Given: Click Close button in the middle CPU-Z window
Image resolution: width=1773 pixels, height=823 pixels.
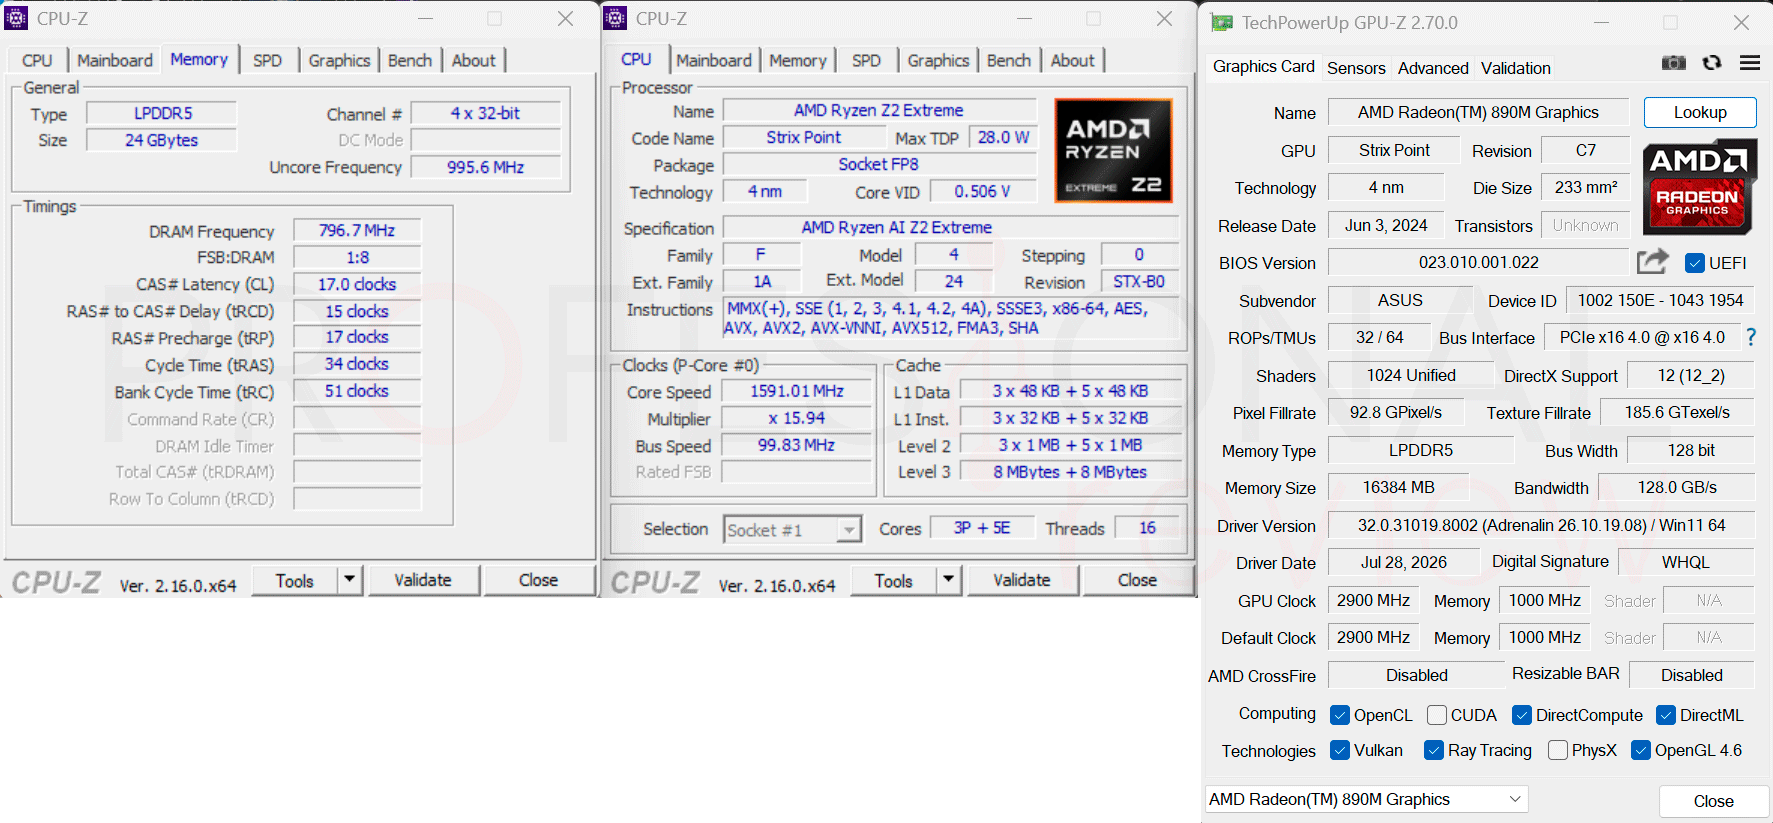Looking at the screenshot, I should tap(1137, 580).
